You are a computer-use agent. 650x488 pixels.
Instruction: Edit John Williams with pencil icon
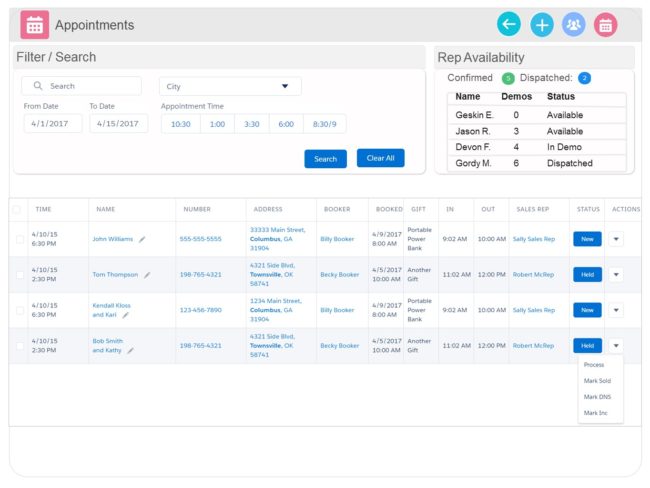[x=142, y=239]
